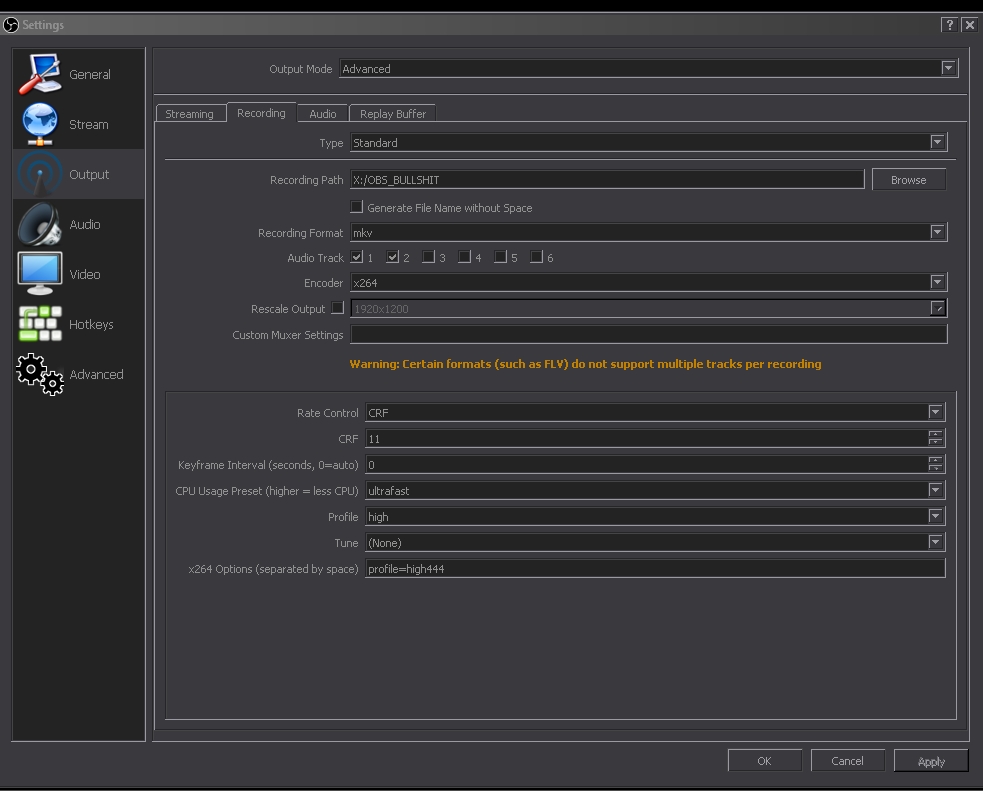Click the help question mark button
This screenshot has width=983, height=791.
950,24
